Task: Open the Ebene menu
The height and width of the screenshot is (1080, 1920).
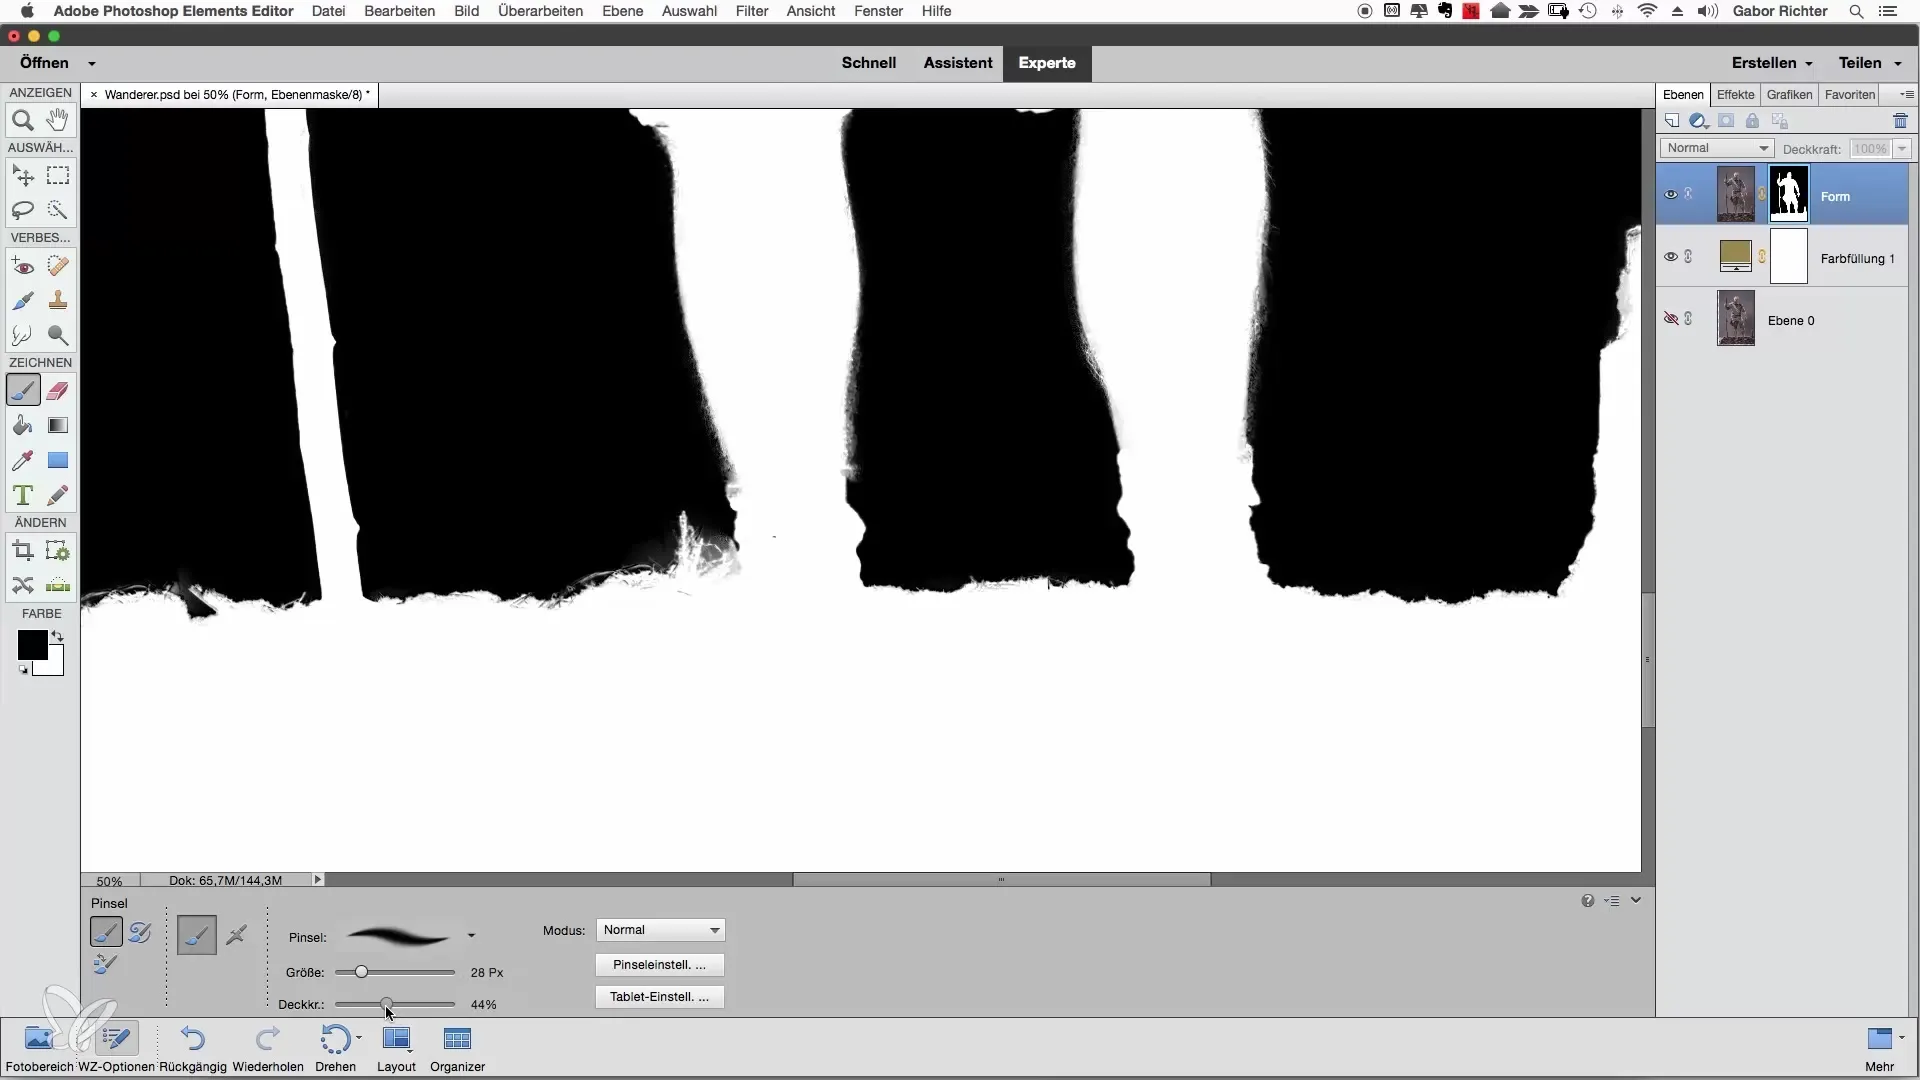Action: 622,11
